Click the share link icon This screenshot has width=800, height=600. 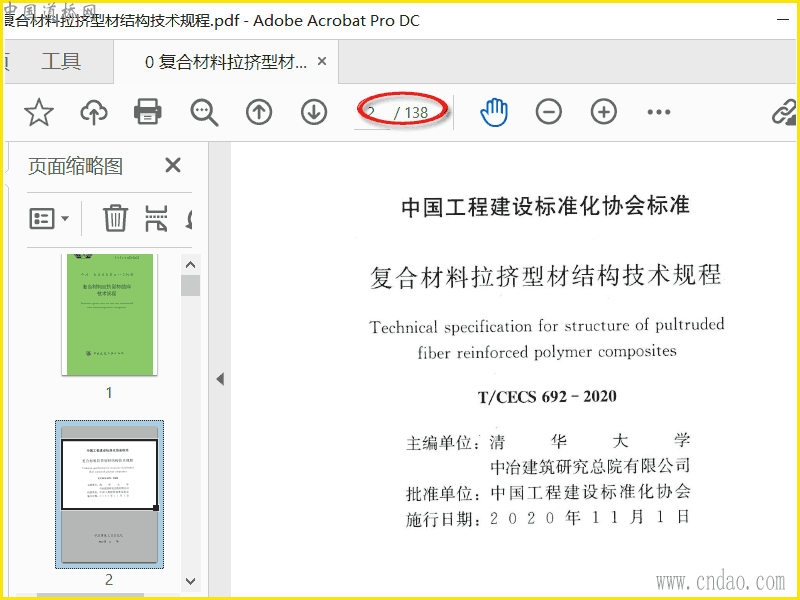(x=784, y=112)
